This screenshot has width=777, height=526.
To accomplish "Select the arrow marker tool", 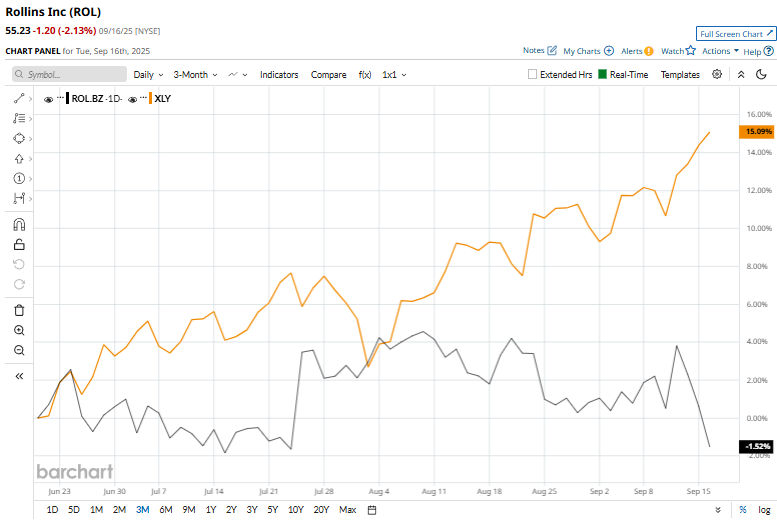I will (x=19, y=159).
